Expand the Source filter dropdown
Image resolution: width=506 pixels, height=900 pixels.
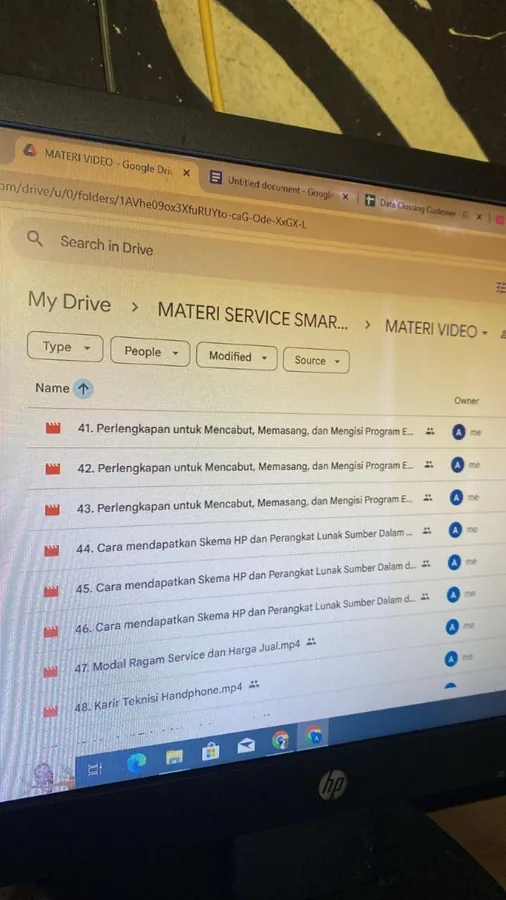316,360
